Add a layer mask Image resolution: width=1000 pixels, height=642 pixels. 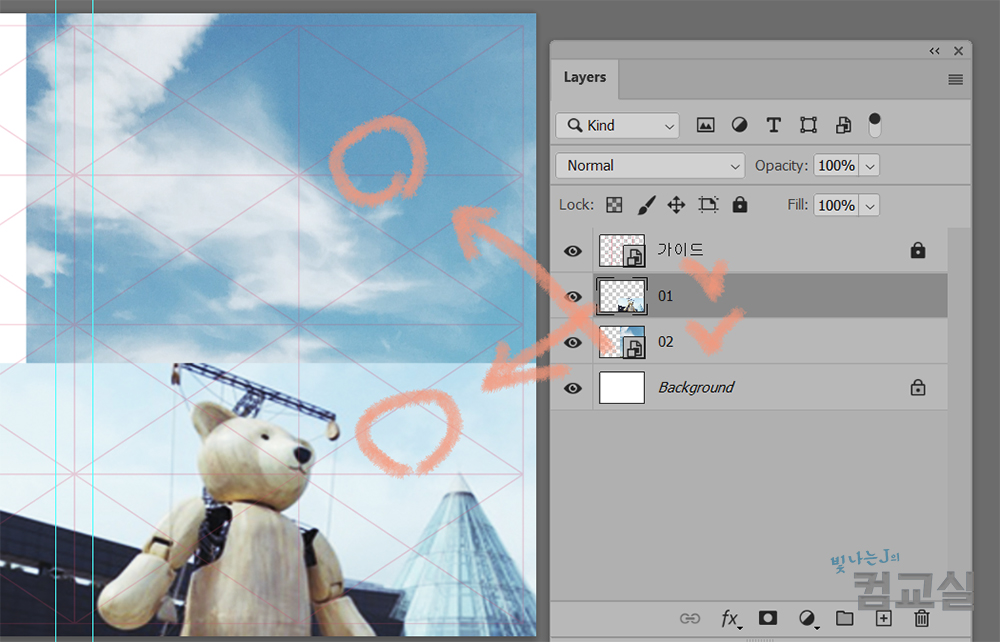point(768,618)
